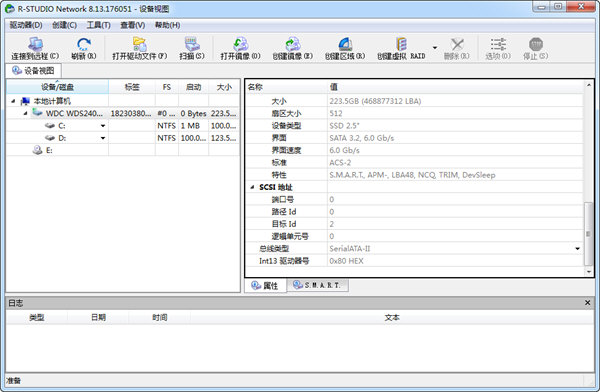Click the Delete (删除) toolbar icon

(457, 44)
